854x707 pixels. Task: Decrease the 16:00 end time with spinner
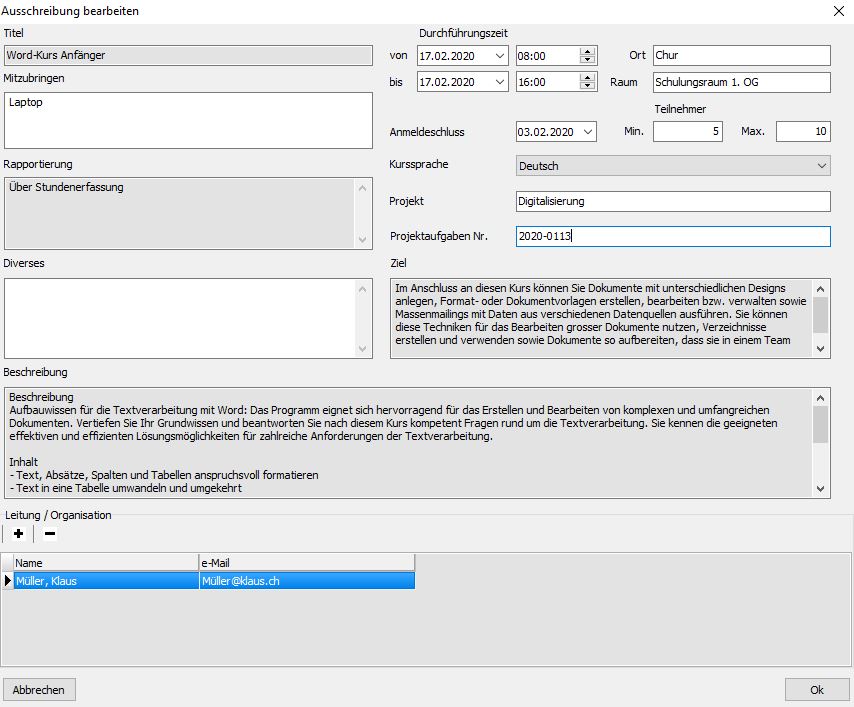[x=588, y=87]
